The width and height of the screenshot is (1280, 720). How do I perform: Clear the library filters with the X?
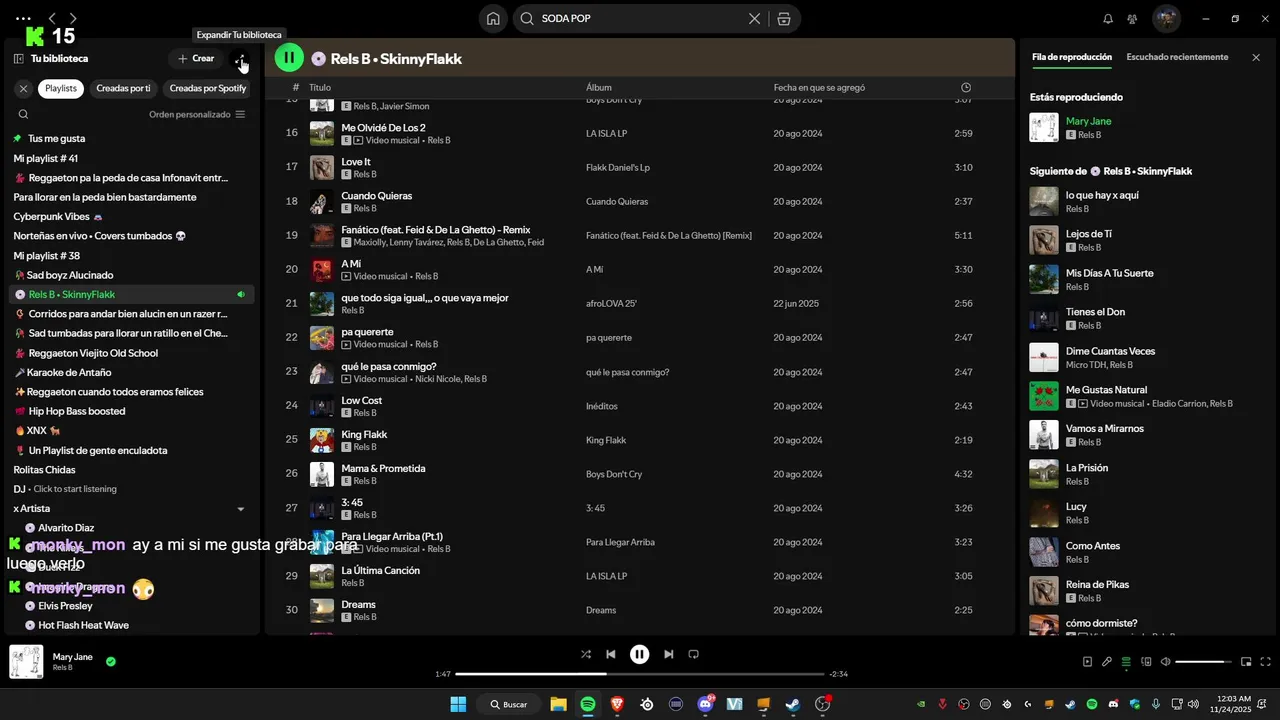coord(23,88)
